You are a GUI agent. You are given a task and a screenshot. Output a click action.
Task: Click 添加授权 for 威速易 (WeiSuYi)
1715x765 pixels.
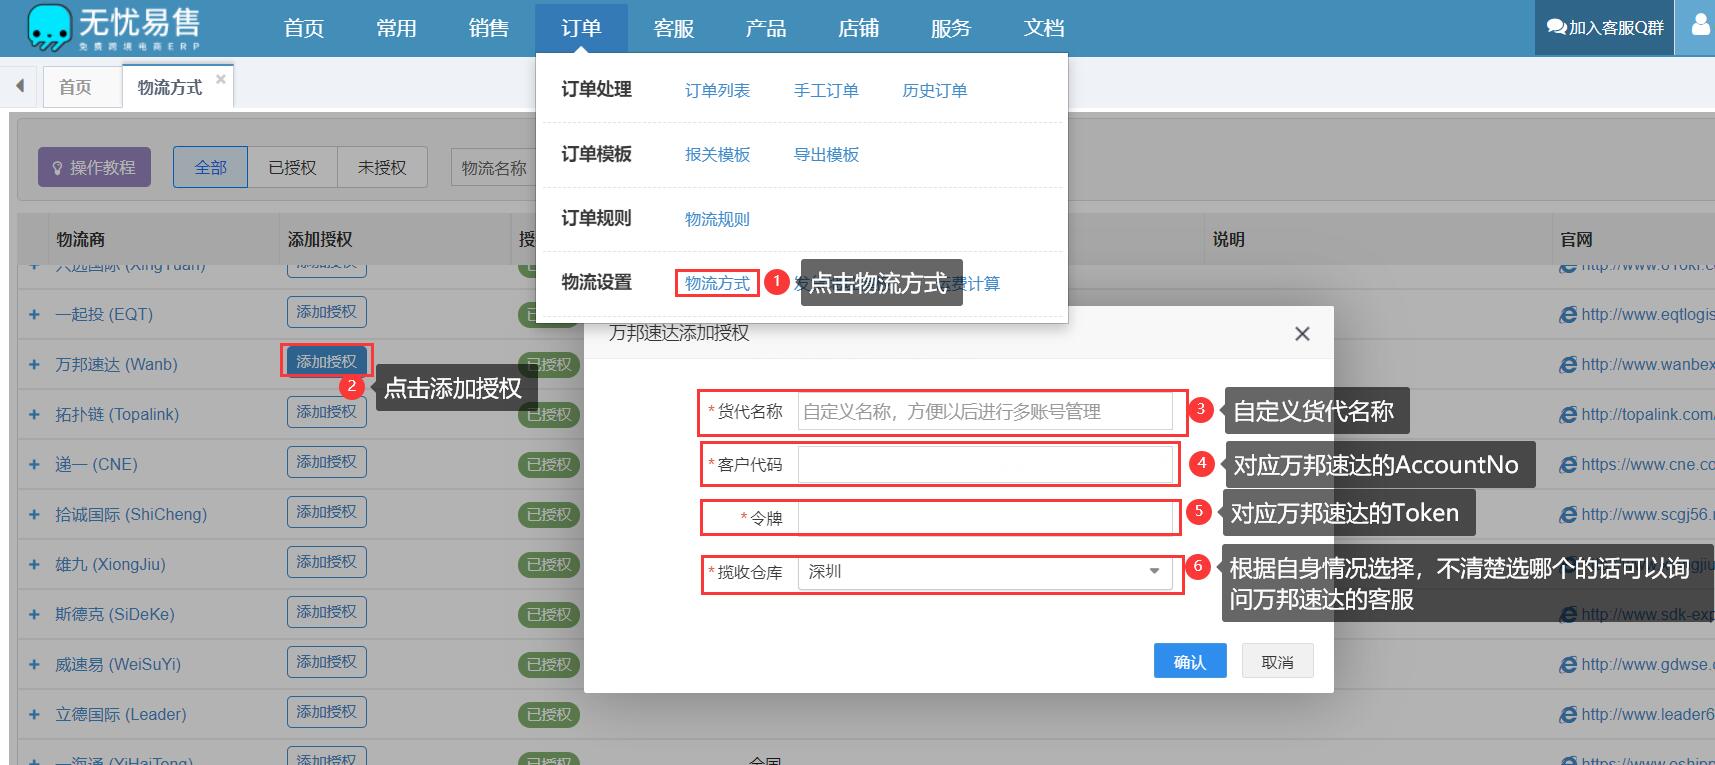[326, 662]
